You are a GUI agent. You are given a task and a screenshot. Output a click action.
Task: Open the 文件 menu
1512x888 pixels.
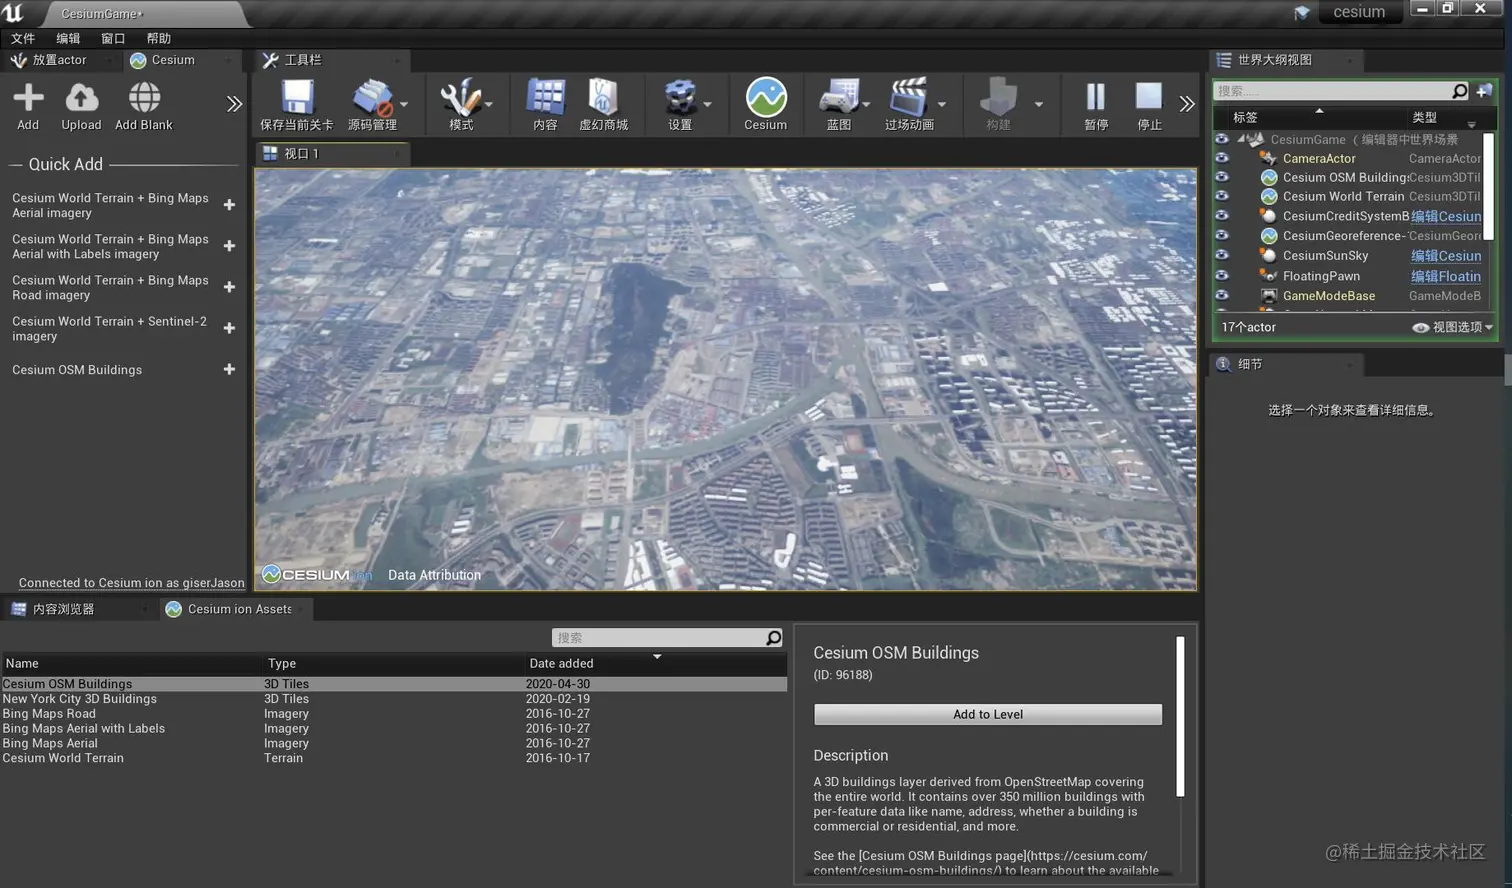click(x=23, y=38)
